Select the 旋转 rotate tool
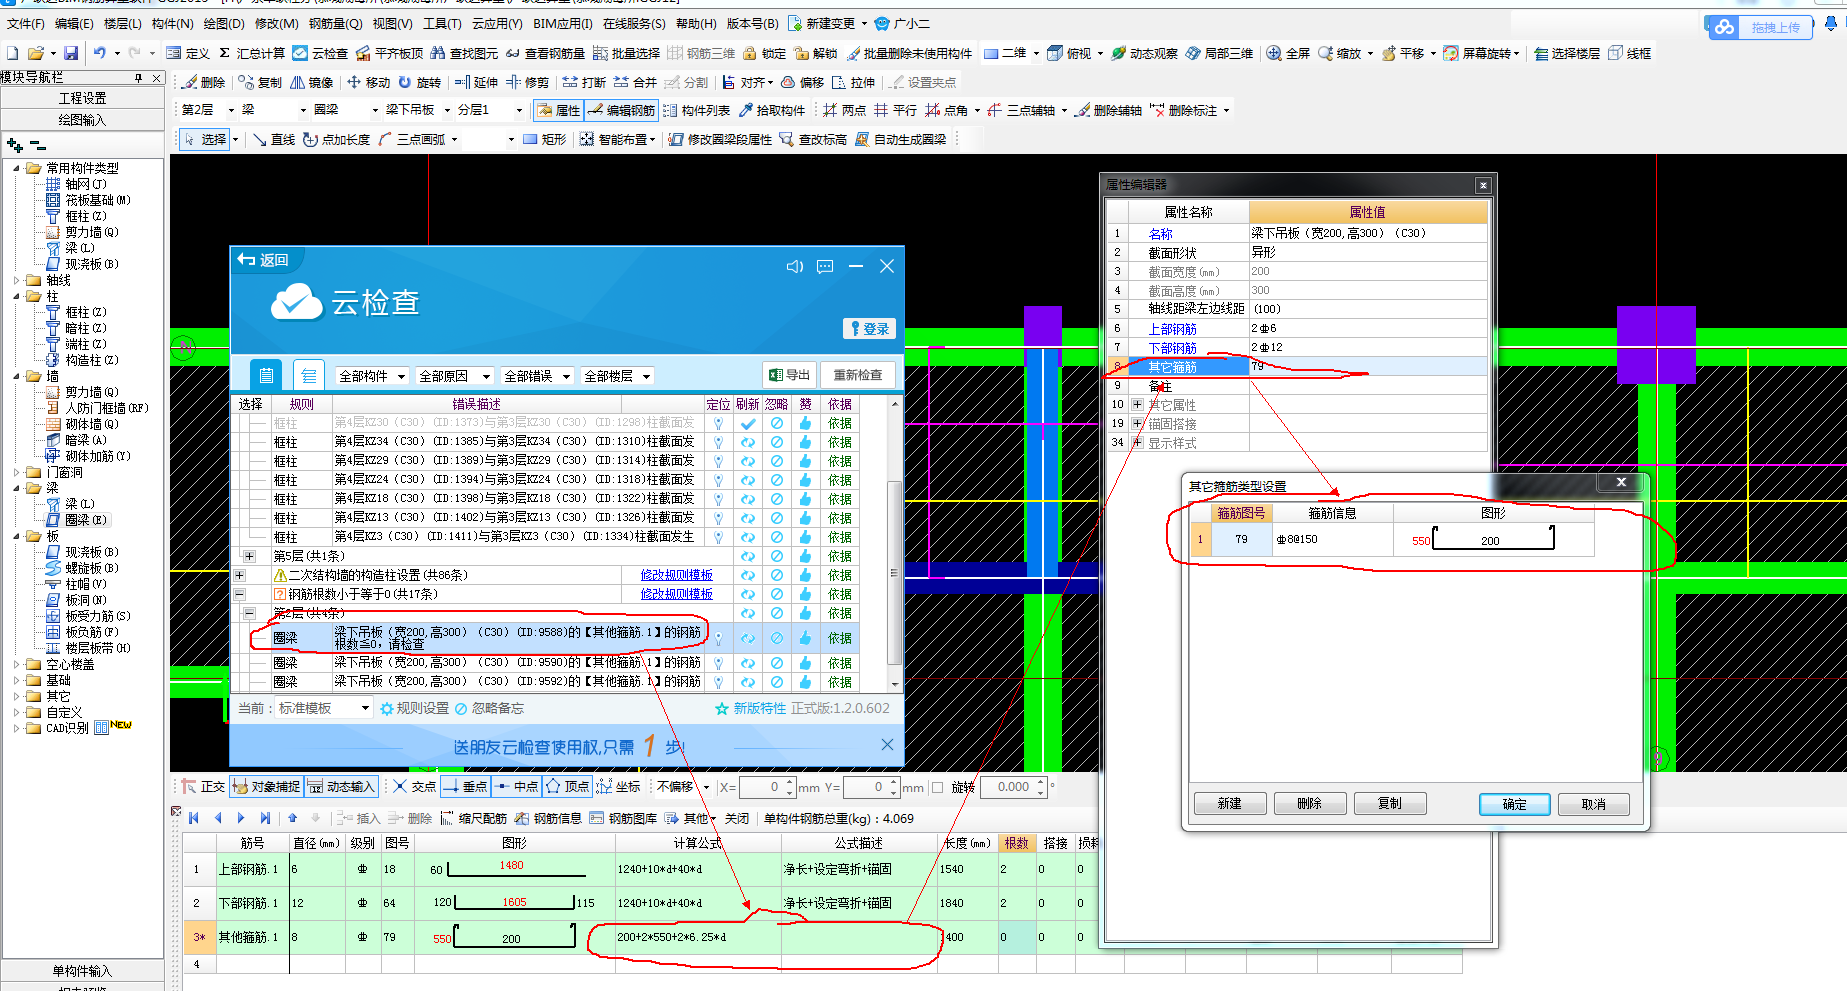This screenshot has height=991, width=1847. (419, 82)
